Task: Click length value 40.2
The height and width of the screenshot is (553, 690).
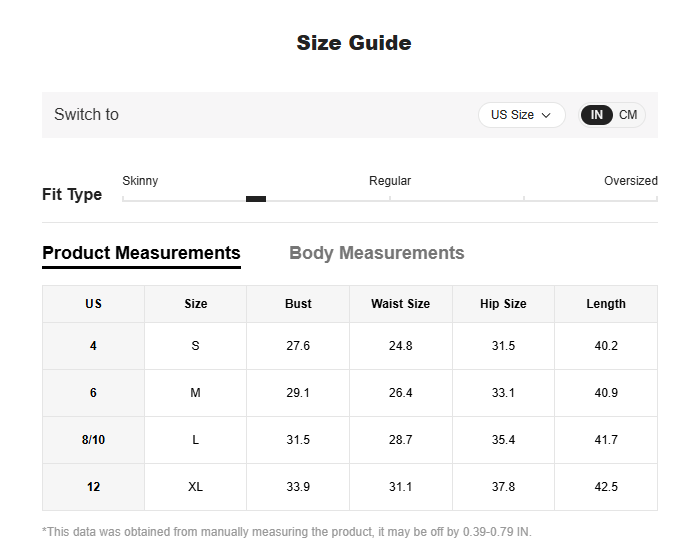Action: tap(606, 346)
